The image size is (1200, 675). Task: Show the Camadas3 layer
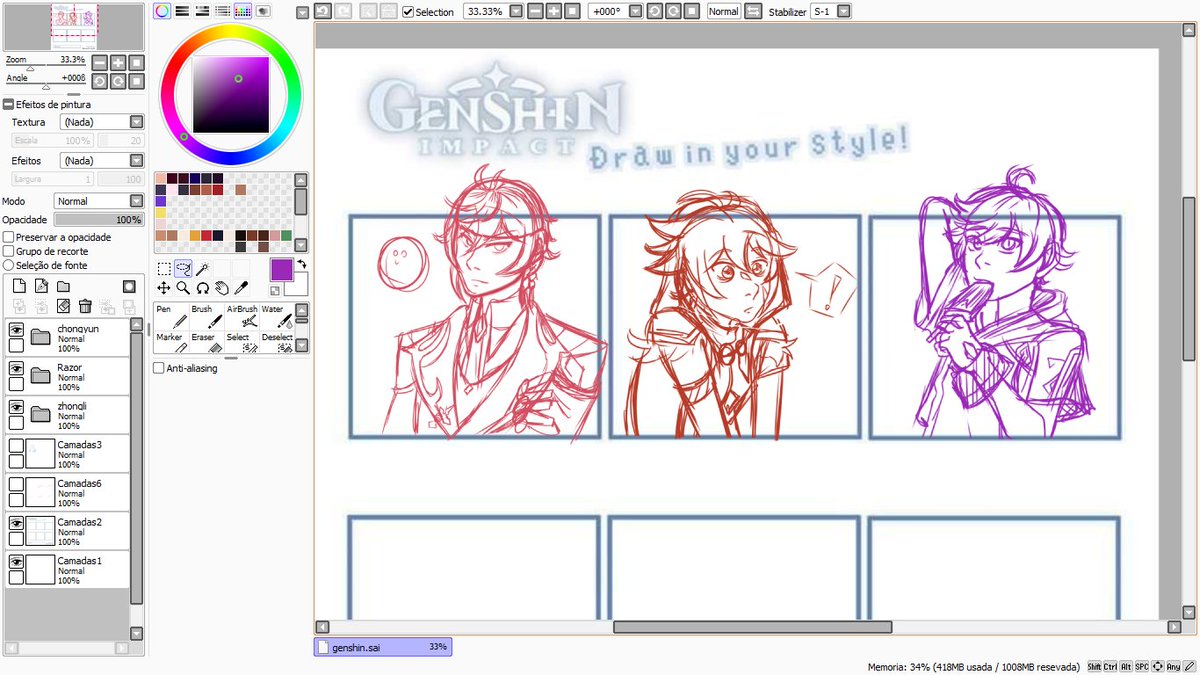pyautogui.click(x=16, y=446)
